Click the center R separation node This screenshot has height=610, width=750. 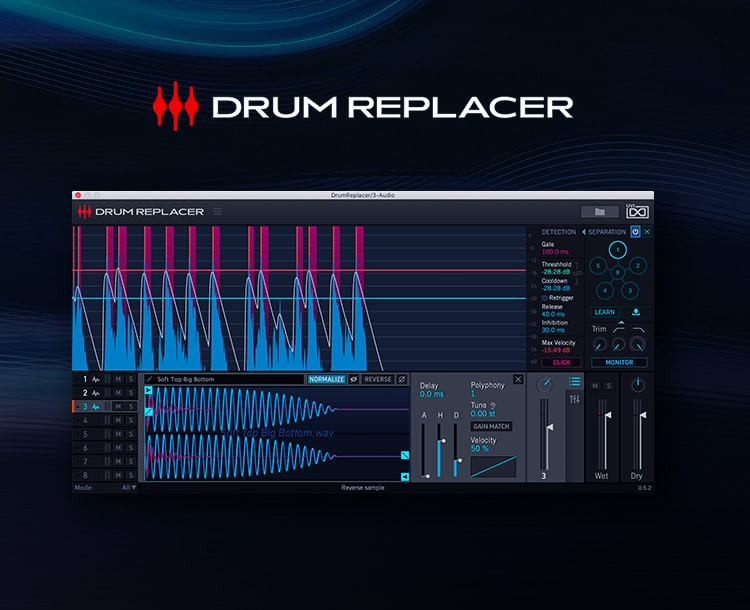pos(618,272)
